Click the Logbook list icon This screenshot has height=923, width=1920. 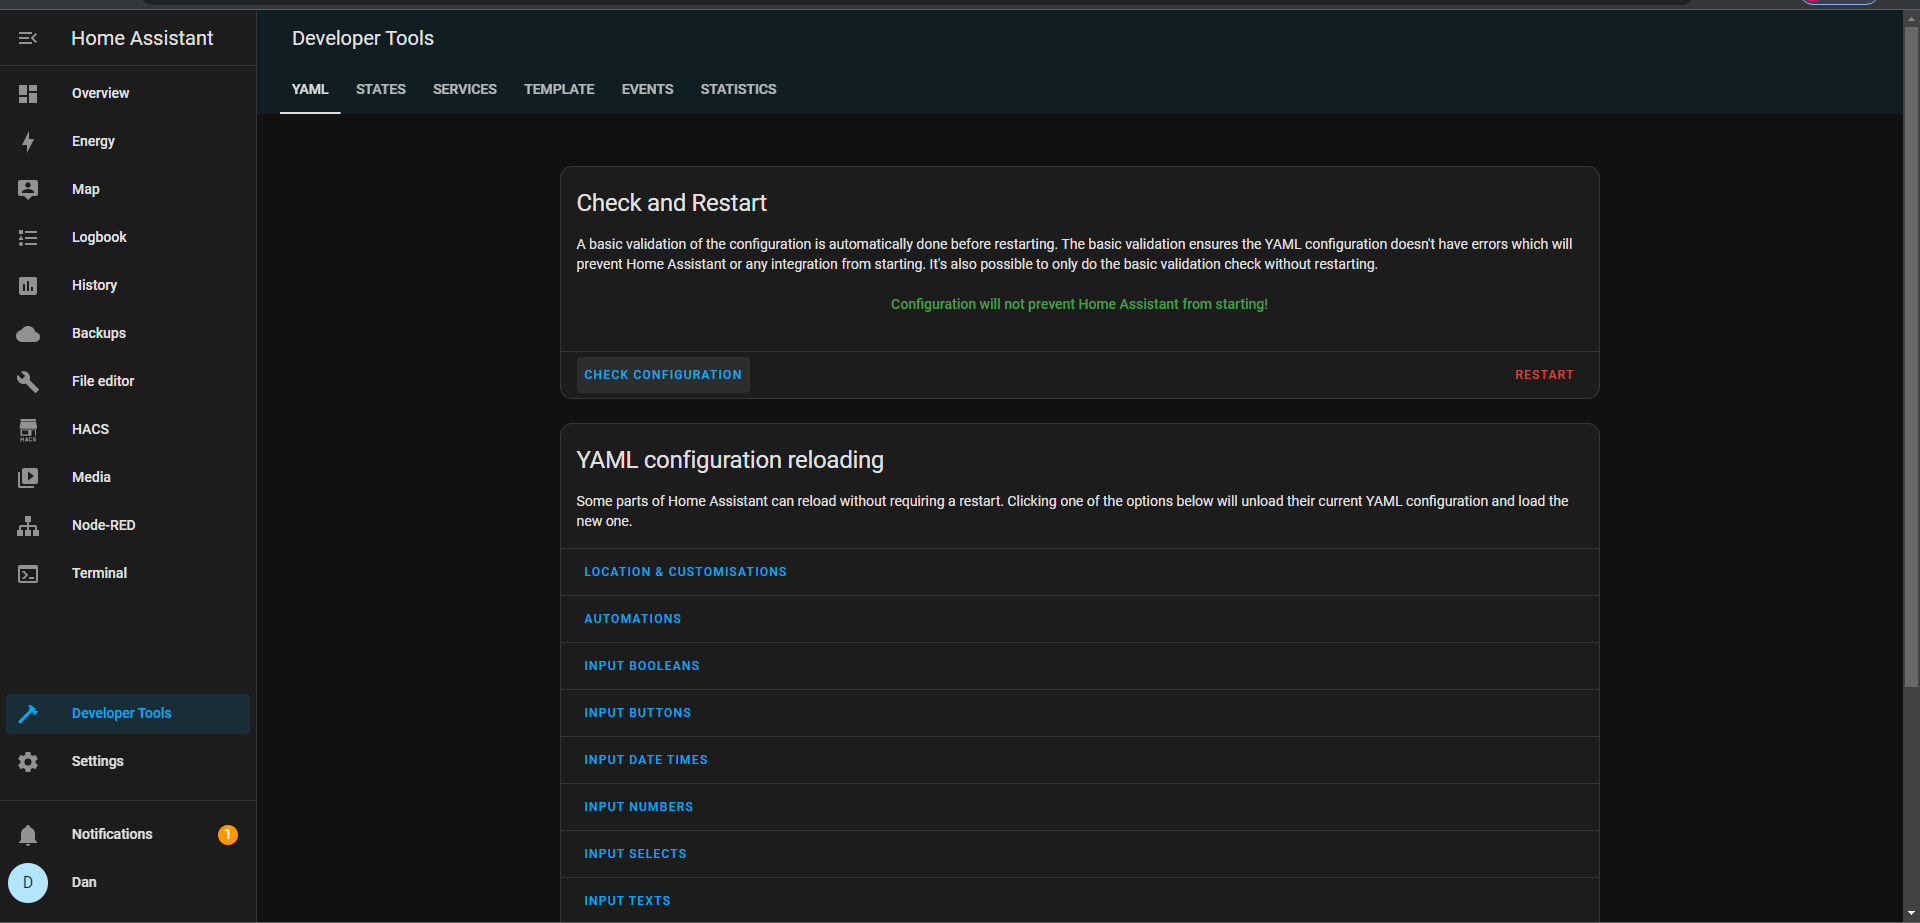[x=28, y=237]
